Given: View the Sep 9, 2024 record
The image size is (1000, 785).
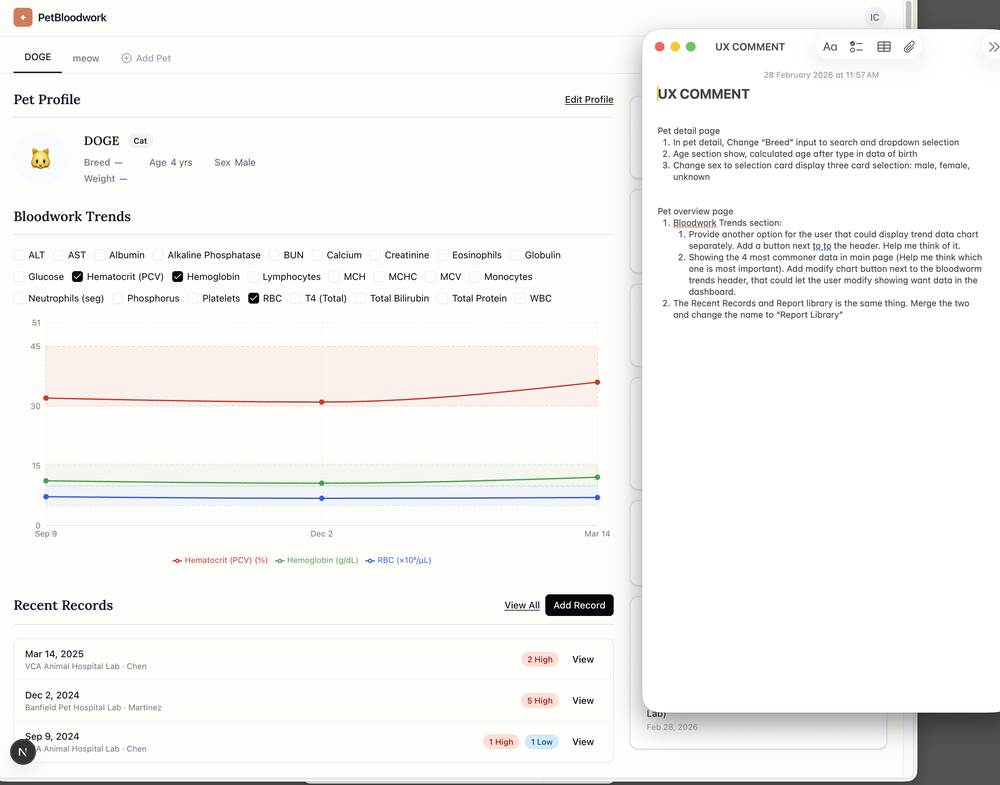Looking at the screenshot, I should [583, 742].
